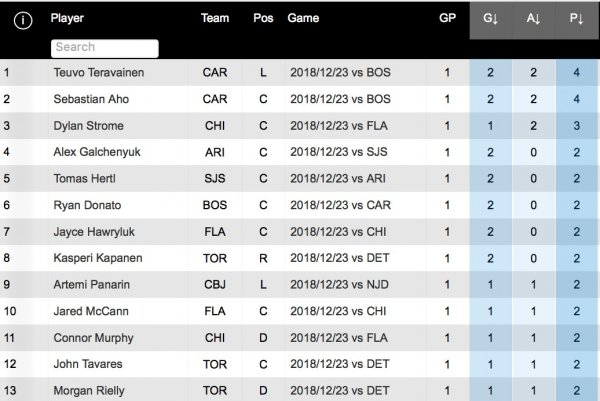Click Kasperi Kapanen's game vs DET

point(340,258)
